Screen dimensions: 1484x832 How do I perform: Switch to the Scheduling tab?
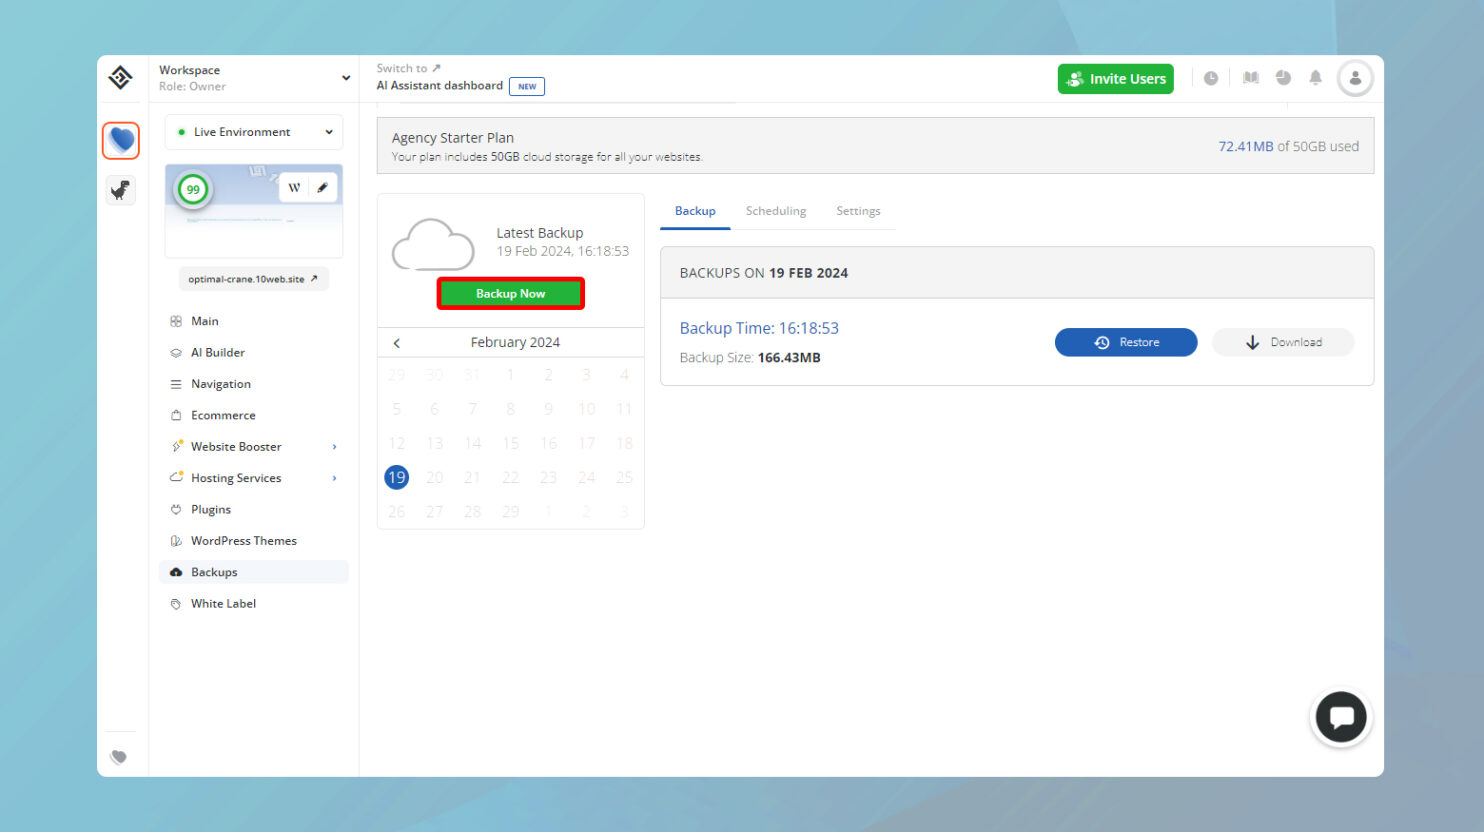pos(775,211)
